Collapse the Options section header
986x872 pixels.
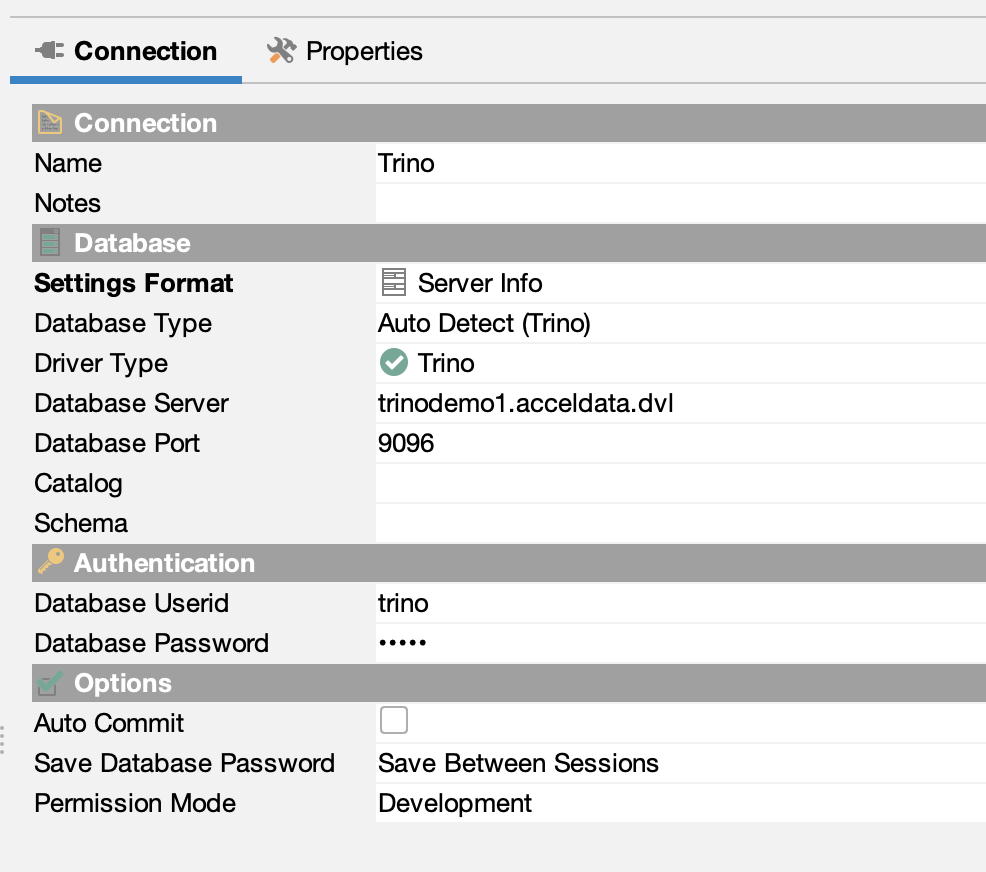(x=509, y=683)
